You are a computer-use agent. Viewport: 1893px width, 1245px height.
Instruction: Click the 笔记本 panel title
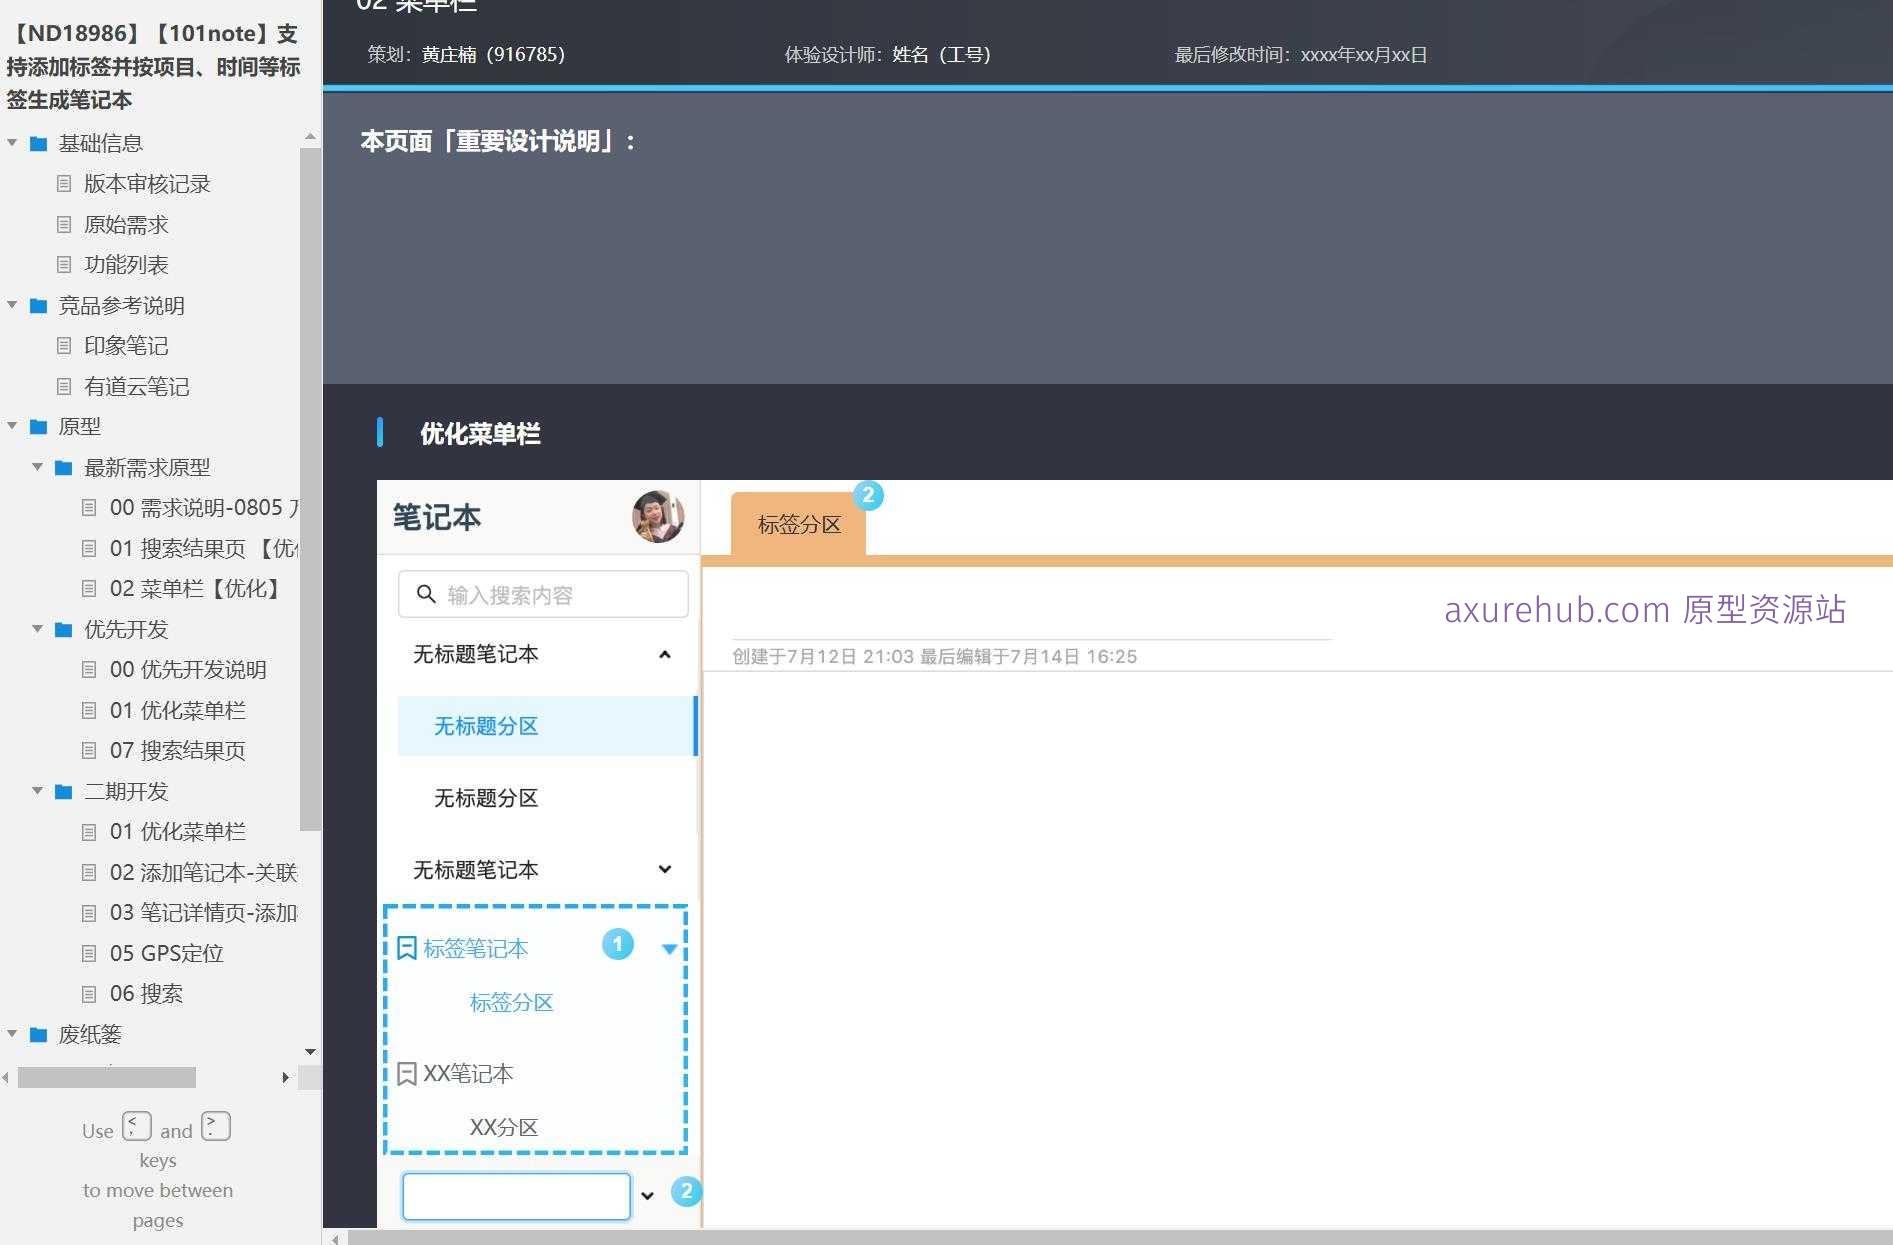(437, 517)
